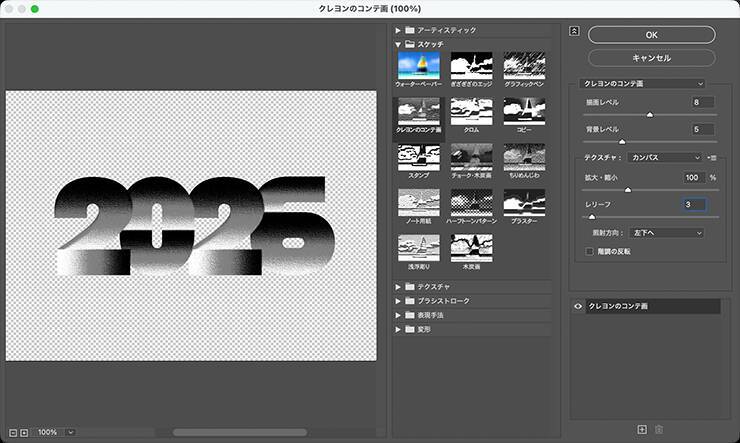Choose the ハーフトーンパターン filter thumbnail
Screen dimensions: 740x443
pyautogui.click(x=471, y=202)
